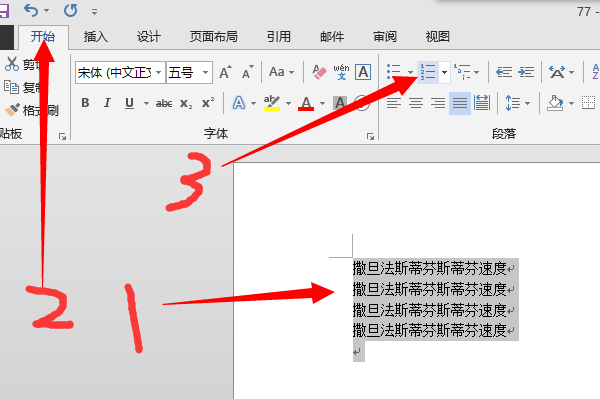Screen dimensions: 600x399
Task: Open the clipboard group dialog launcher
Action: point(63,136)
